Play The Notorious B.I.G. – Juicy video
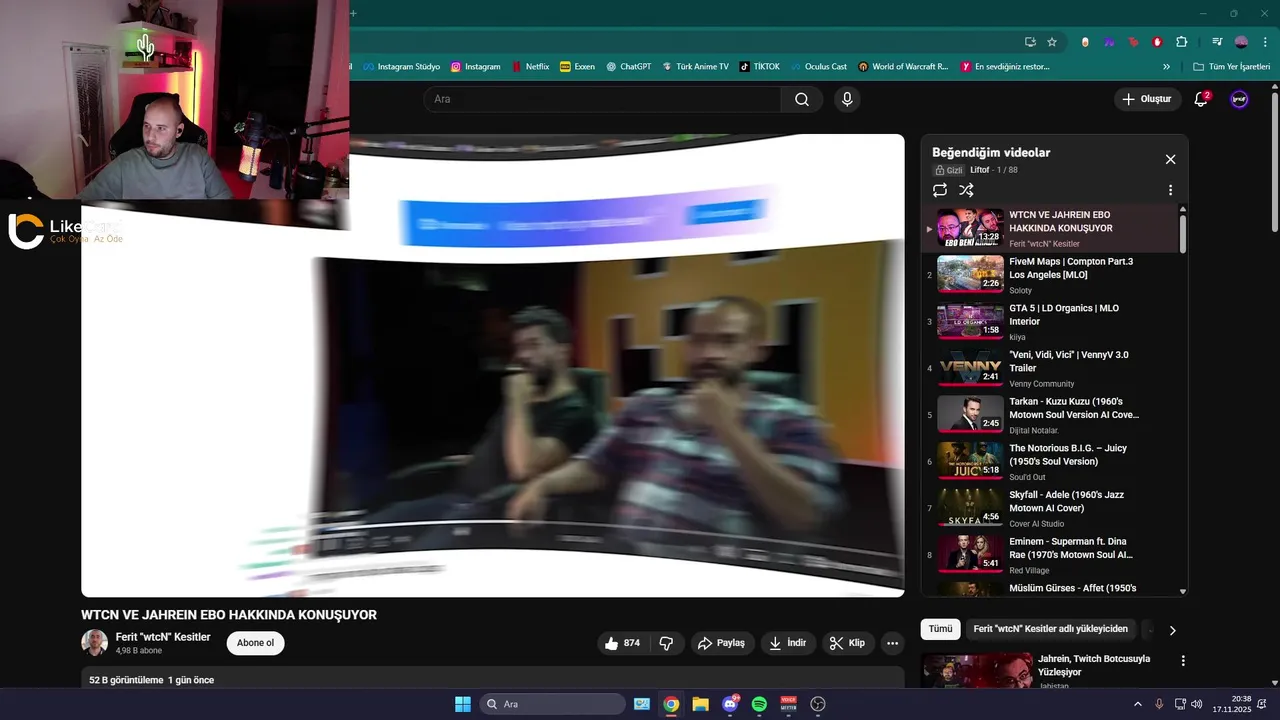Screen dimensions: 1280x720 click(x=1049, y=462)
